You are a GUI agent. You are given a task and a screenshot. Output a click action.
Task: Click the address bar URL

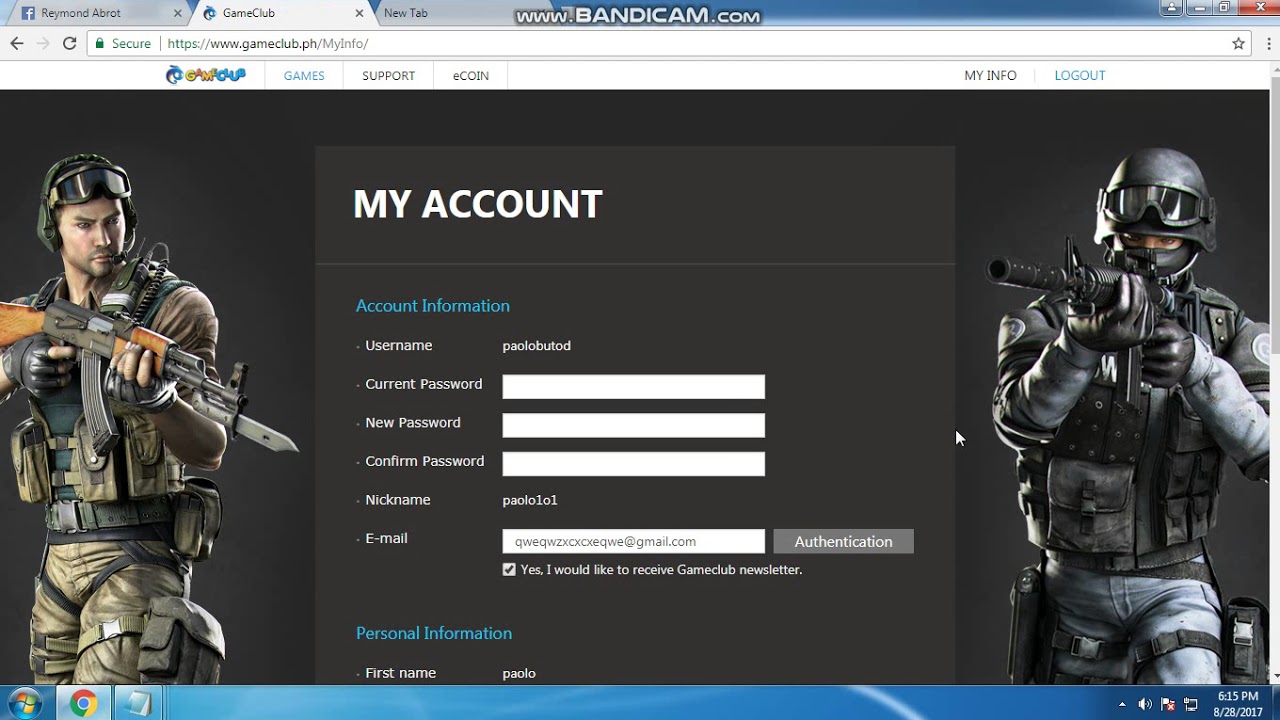(x=268, y=43)
